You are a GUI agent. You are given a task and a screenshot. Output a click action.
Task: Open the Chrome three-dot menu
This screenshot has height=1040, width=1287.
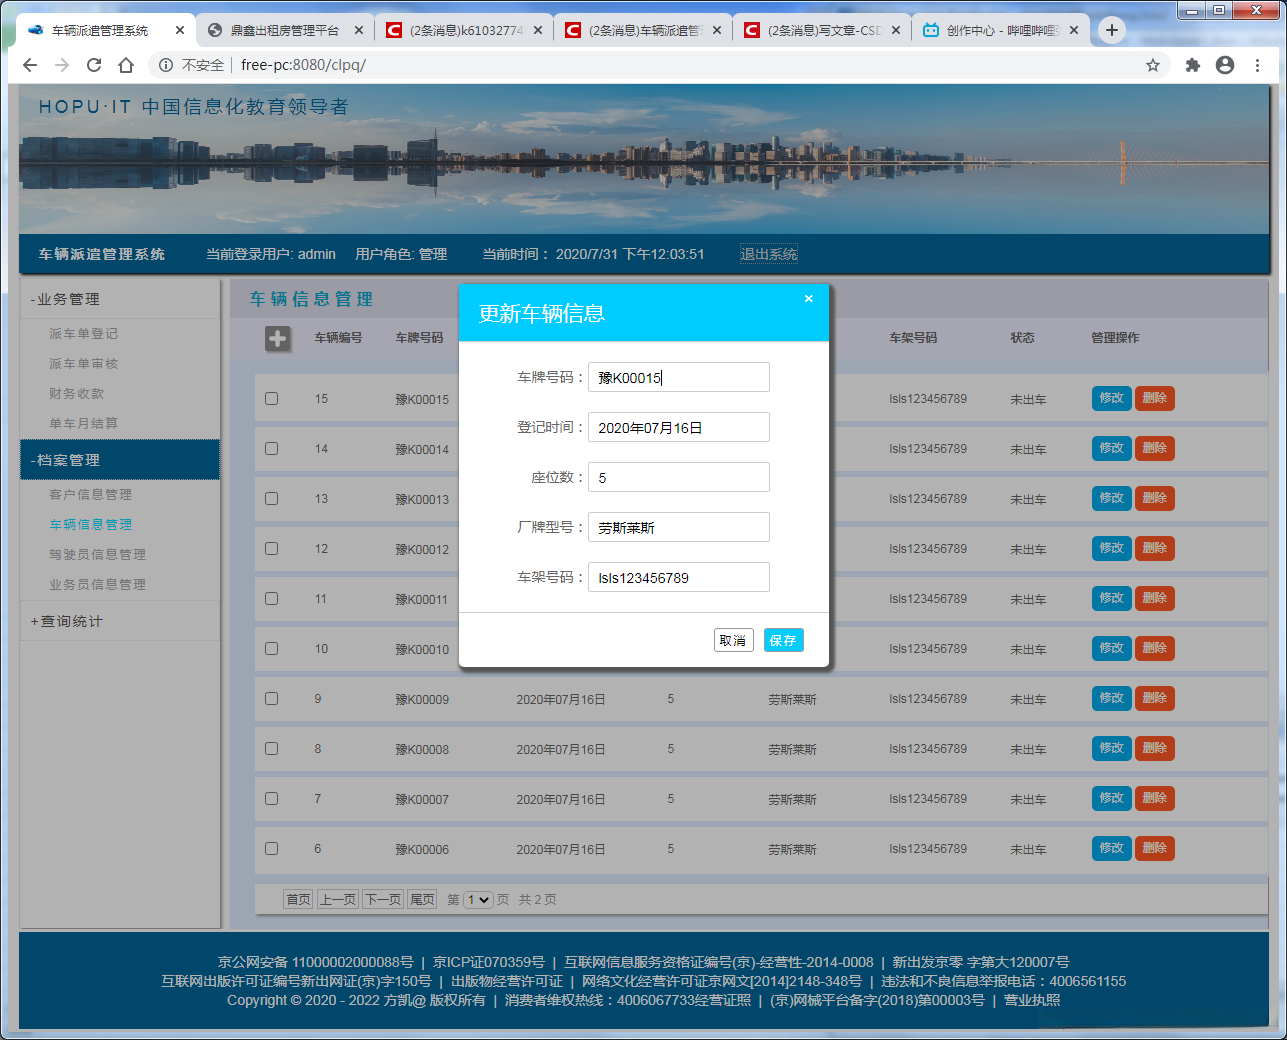tap(1258, 65)
